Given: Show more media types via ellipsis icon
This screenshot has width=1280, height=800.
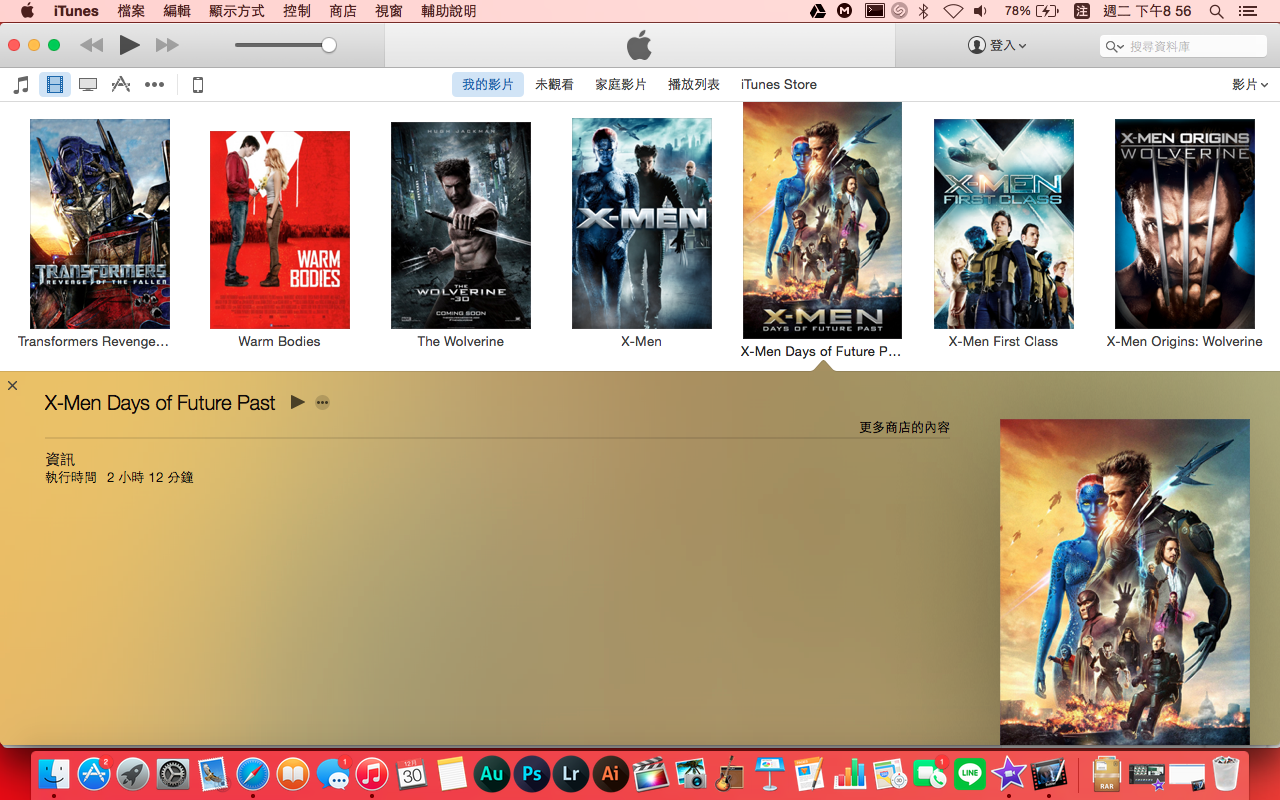Looking at the screenshot, I should (x=154, y=85).
